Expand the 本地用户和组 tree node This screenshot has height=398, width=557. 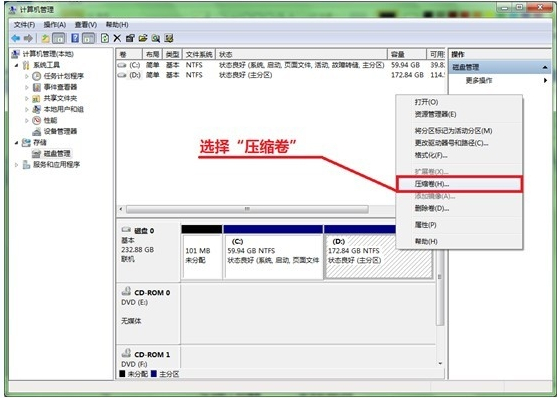[x=27, y=109]
